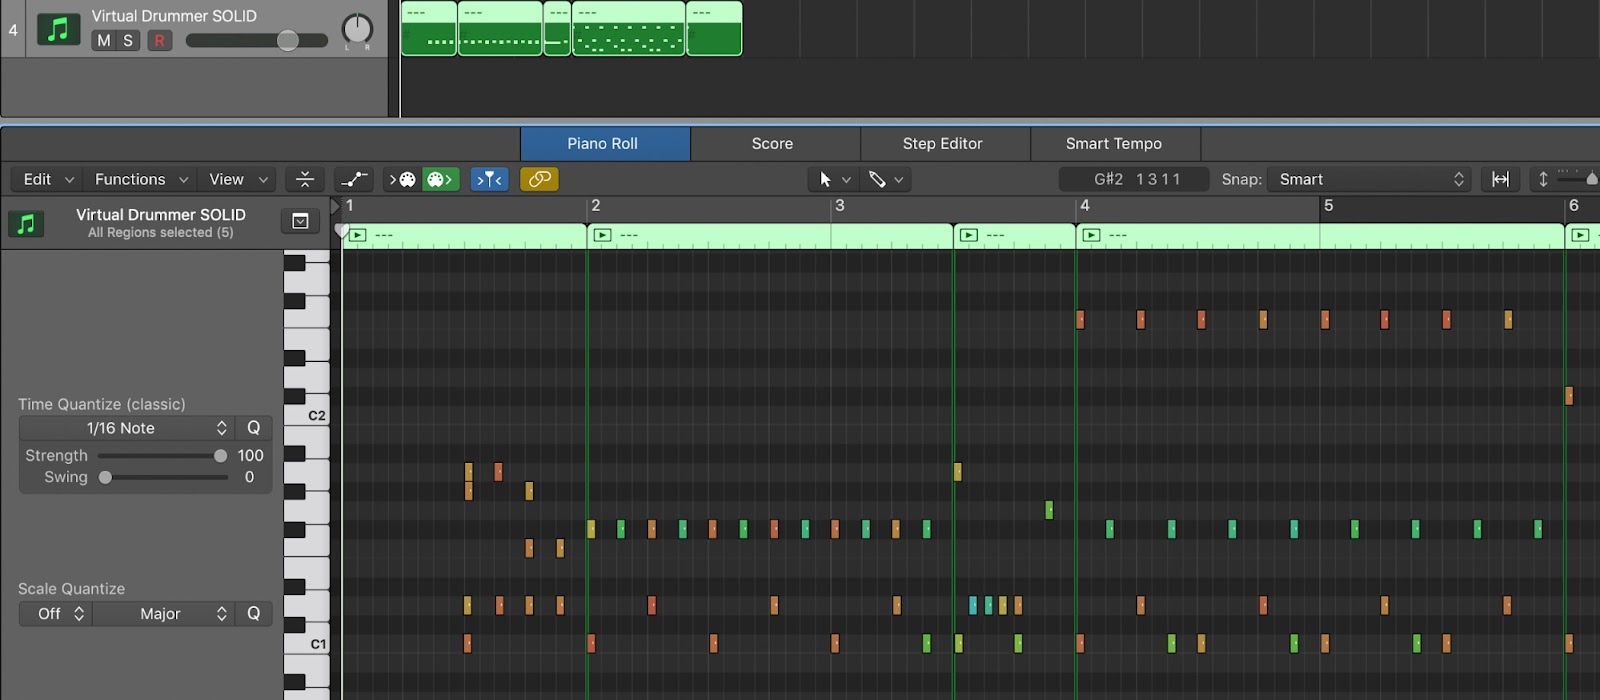The height and width of the screenshot is (700, 1600).
Task: Open the Functions menu dropdown
Action: pyautogui.click(x=141, y=179)
